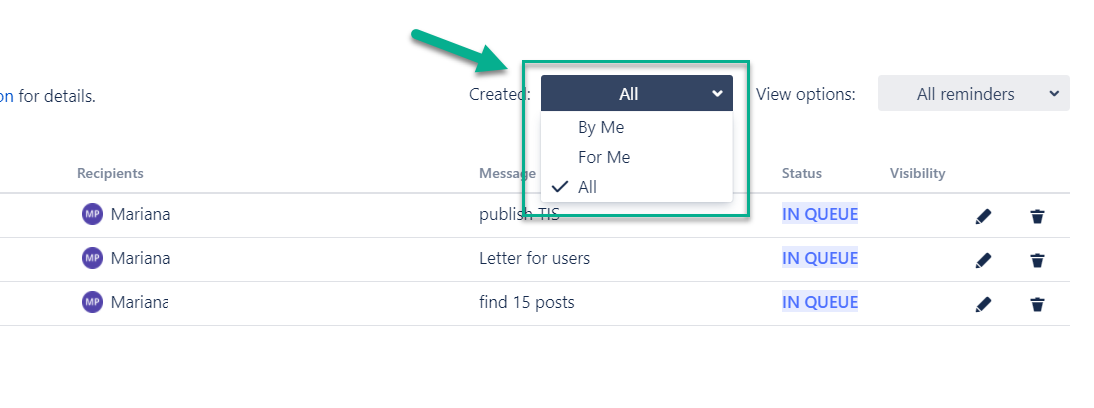The width and height of the screenshot is (1094, 408).
Task: Click the Visibility column header
Action: point(917,173)
